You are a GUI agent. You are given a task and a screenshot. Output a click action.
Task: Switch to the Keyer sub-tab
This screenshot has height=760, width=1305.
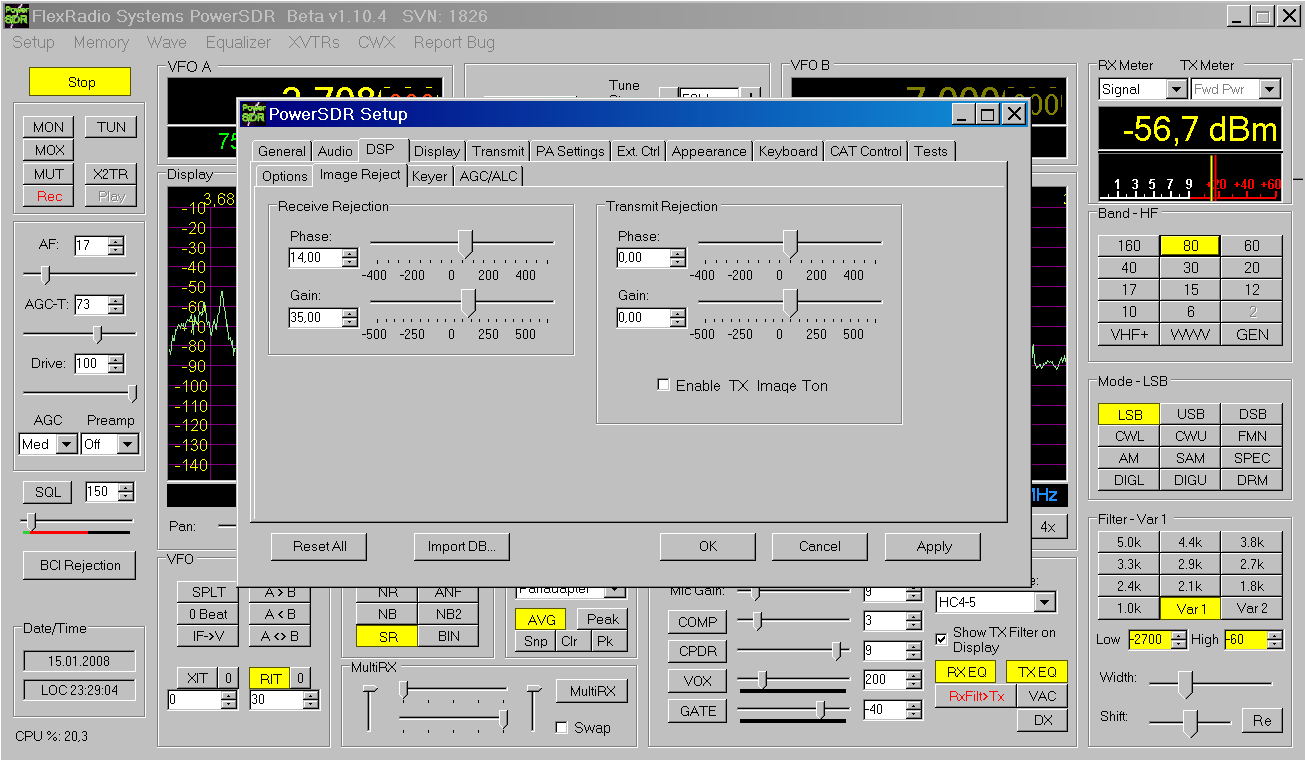[430, 176]
